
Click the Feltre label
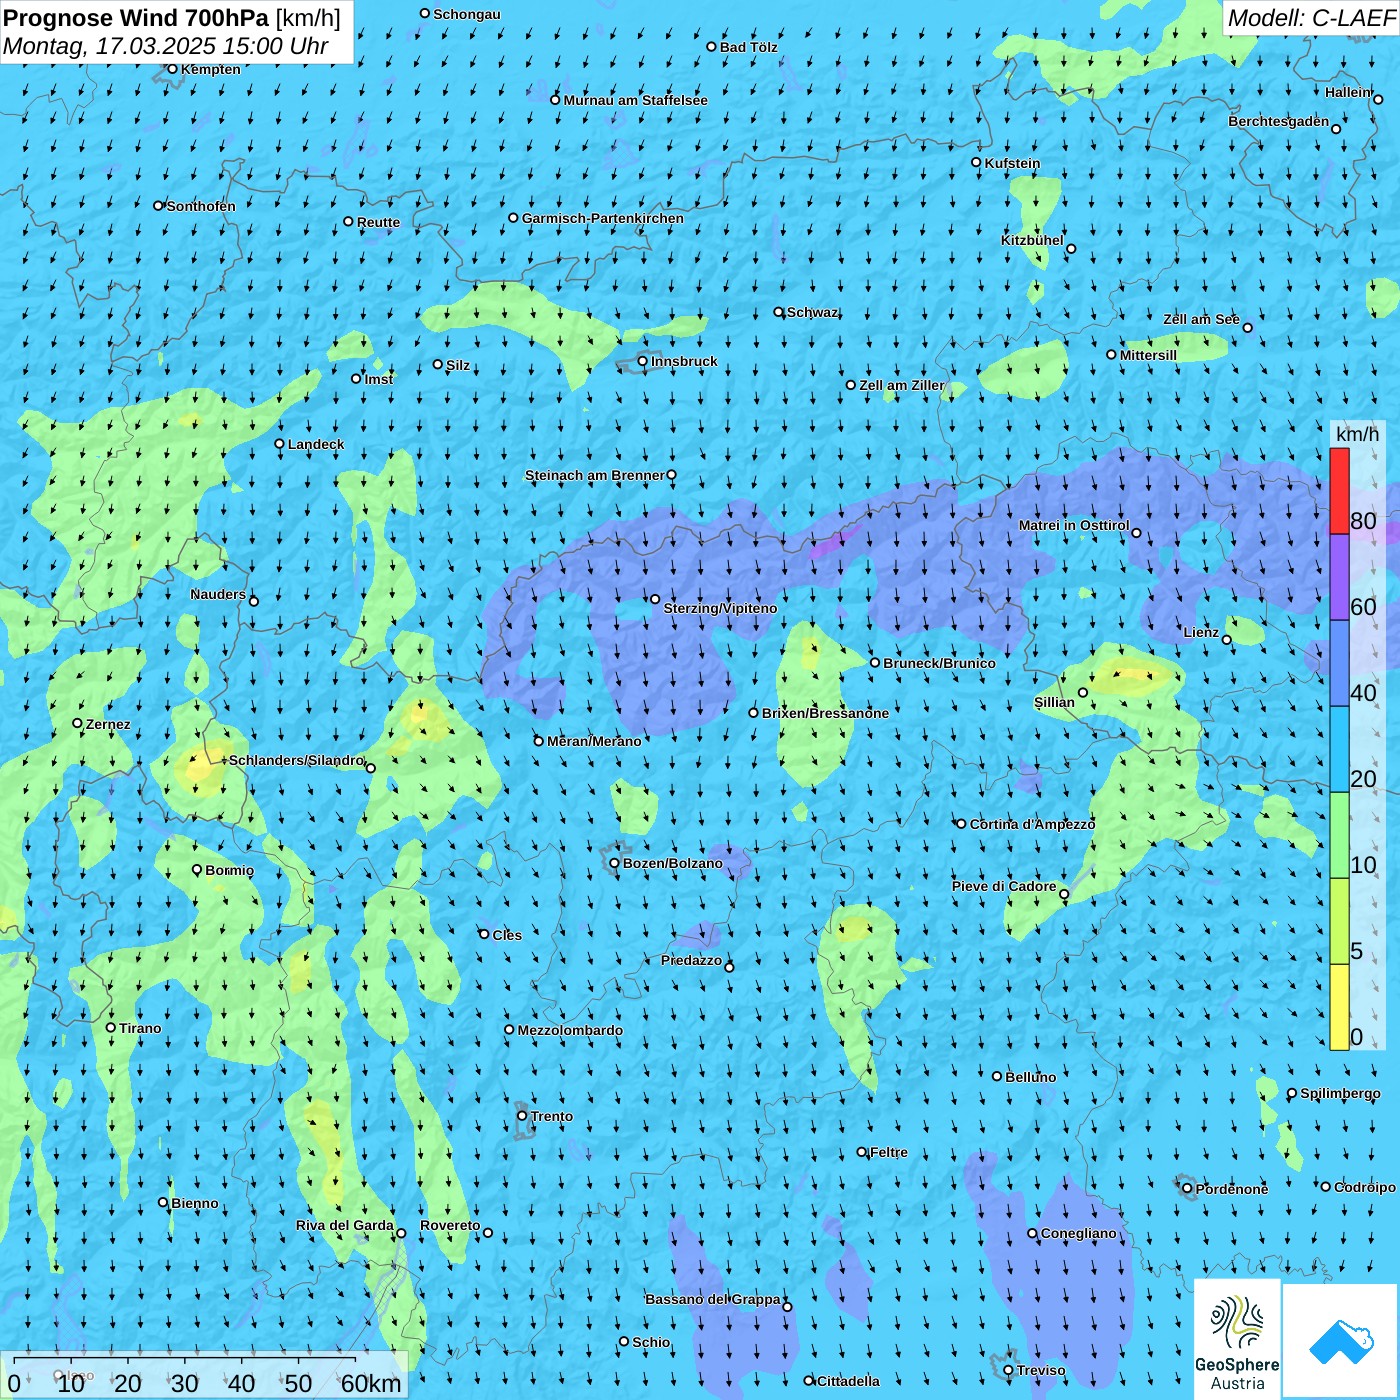click(x=889, y=1152)
